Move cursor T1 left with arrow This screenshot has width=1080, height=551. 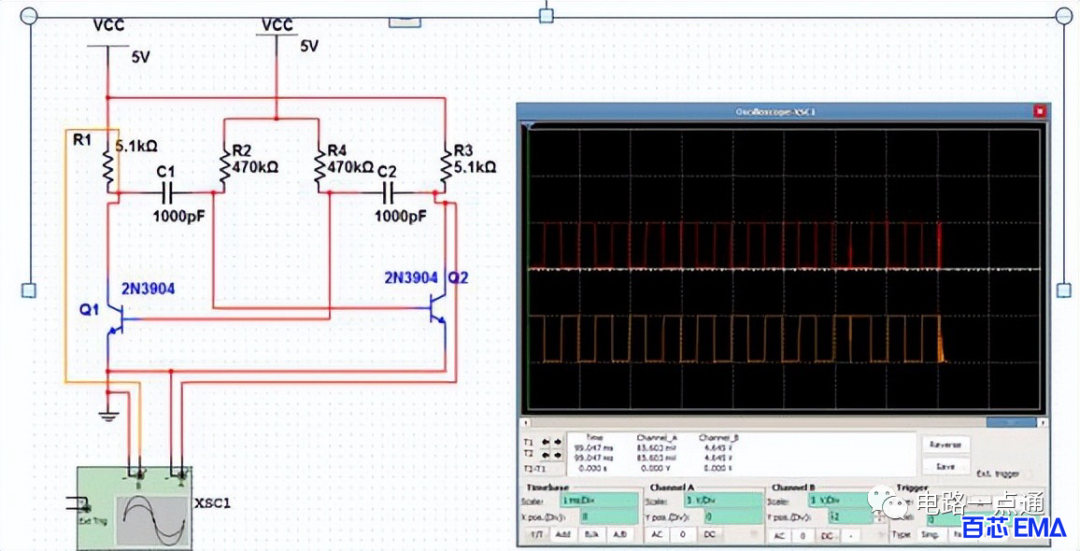[546, 441]
